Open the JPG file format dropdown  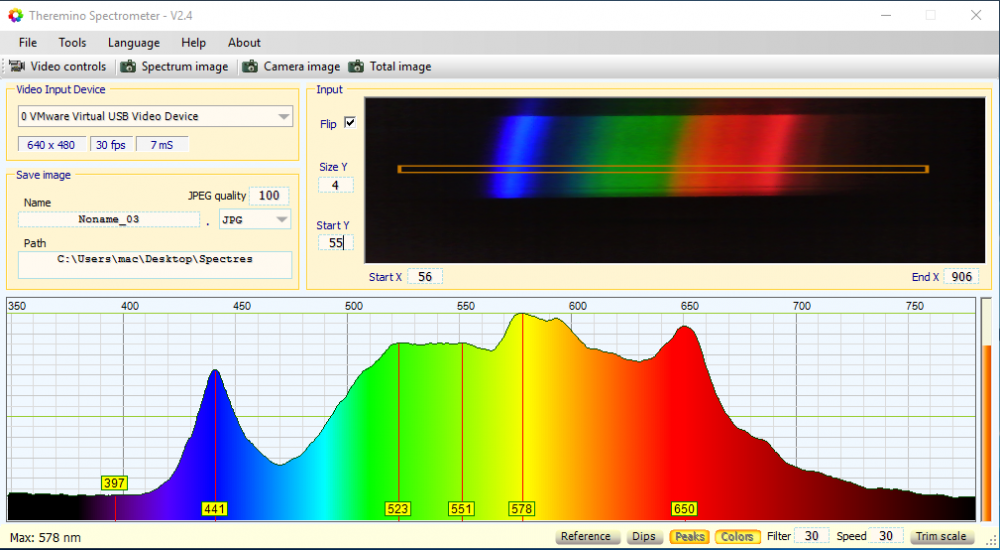pos(254,219)
